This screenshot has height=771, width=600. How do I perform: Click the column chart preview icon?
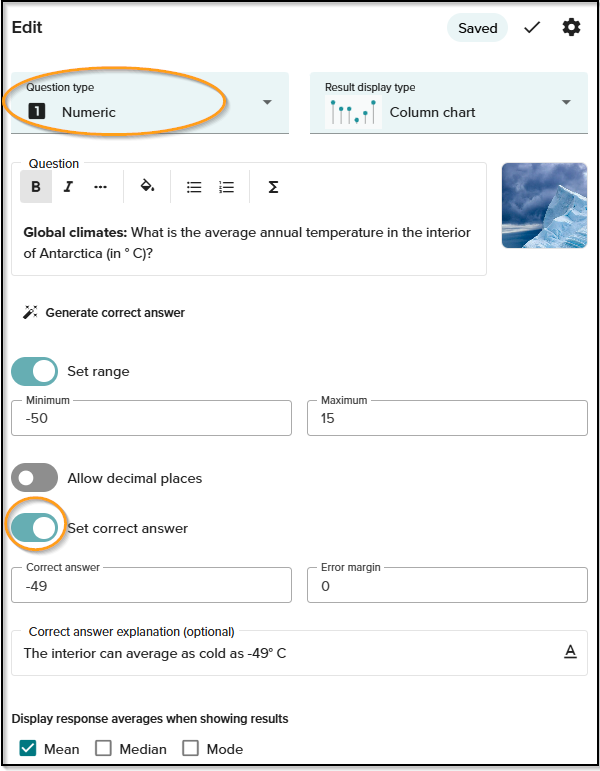pyautogui.click(x=353, y=112)
